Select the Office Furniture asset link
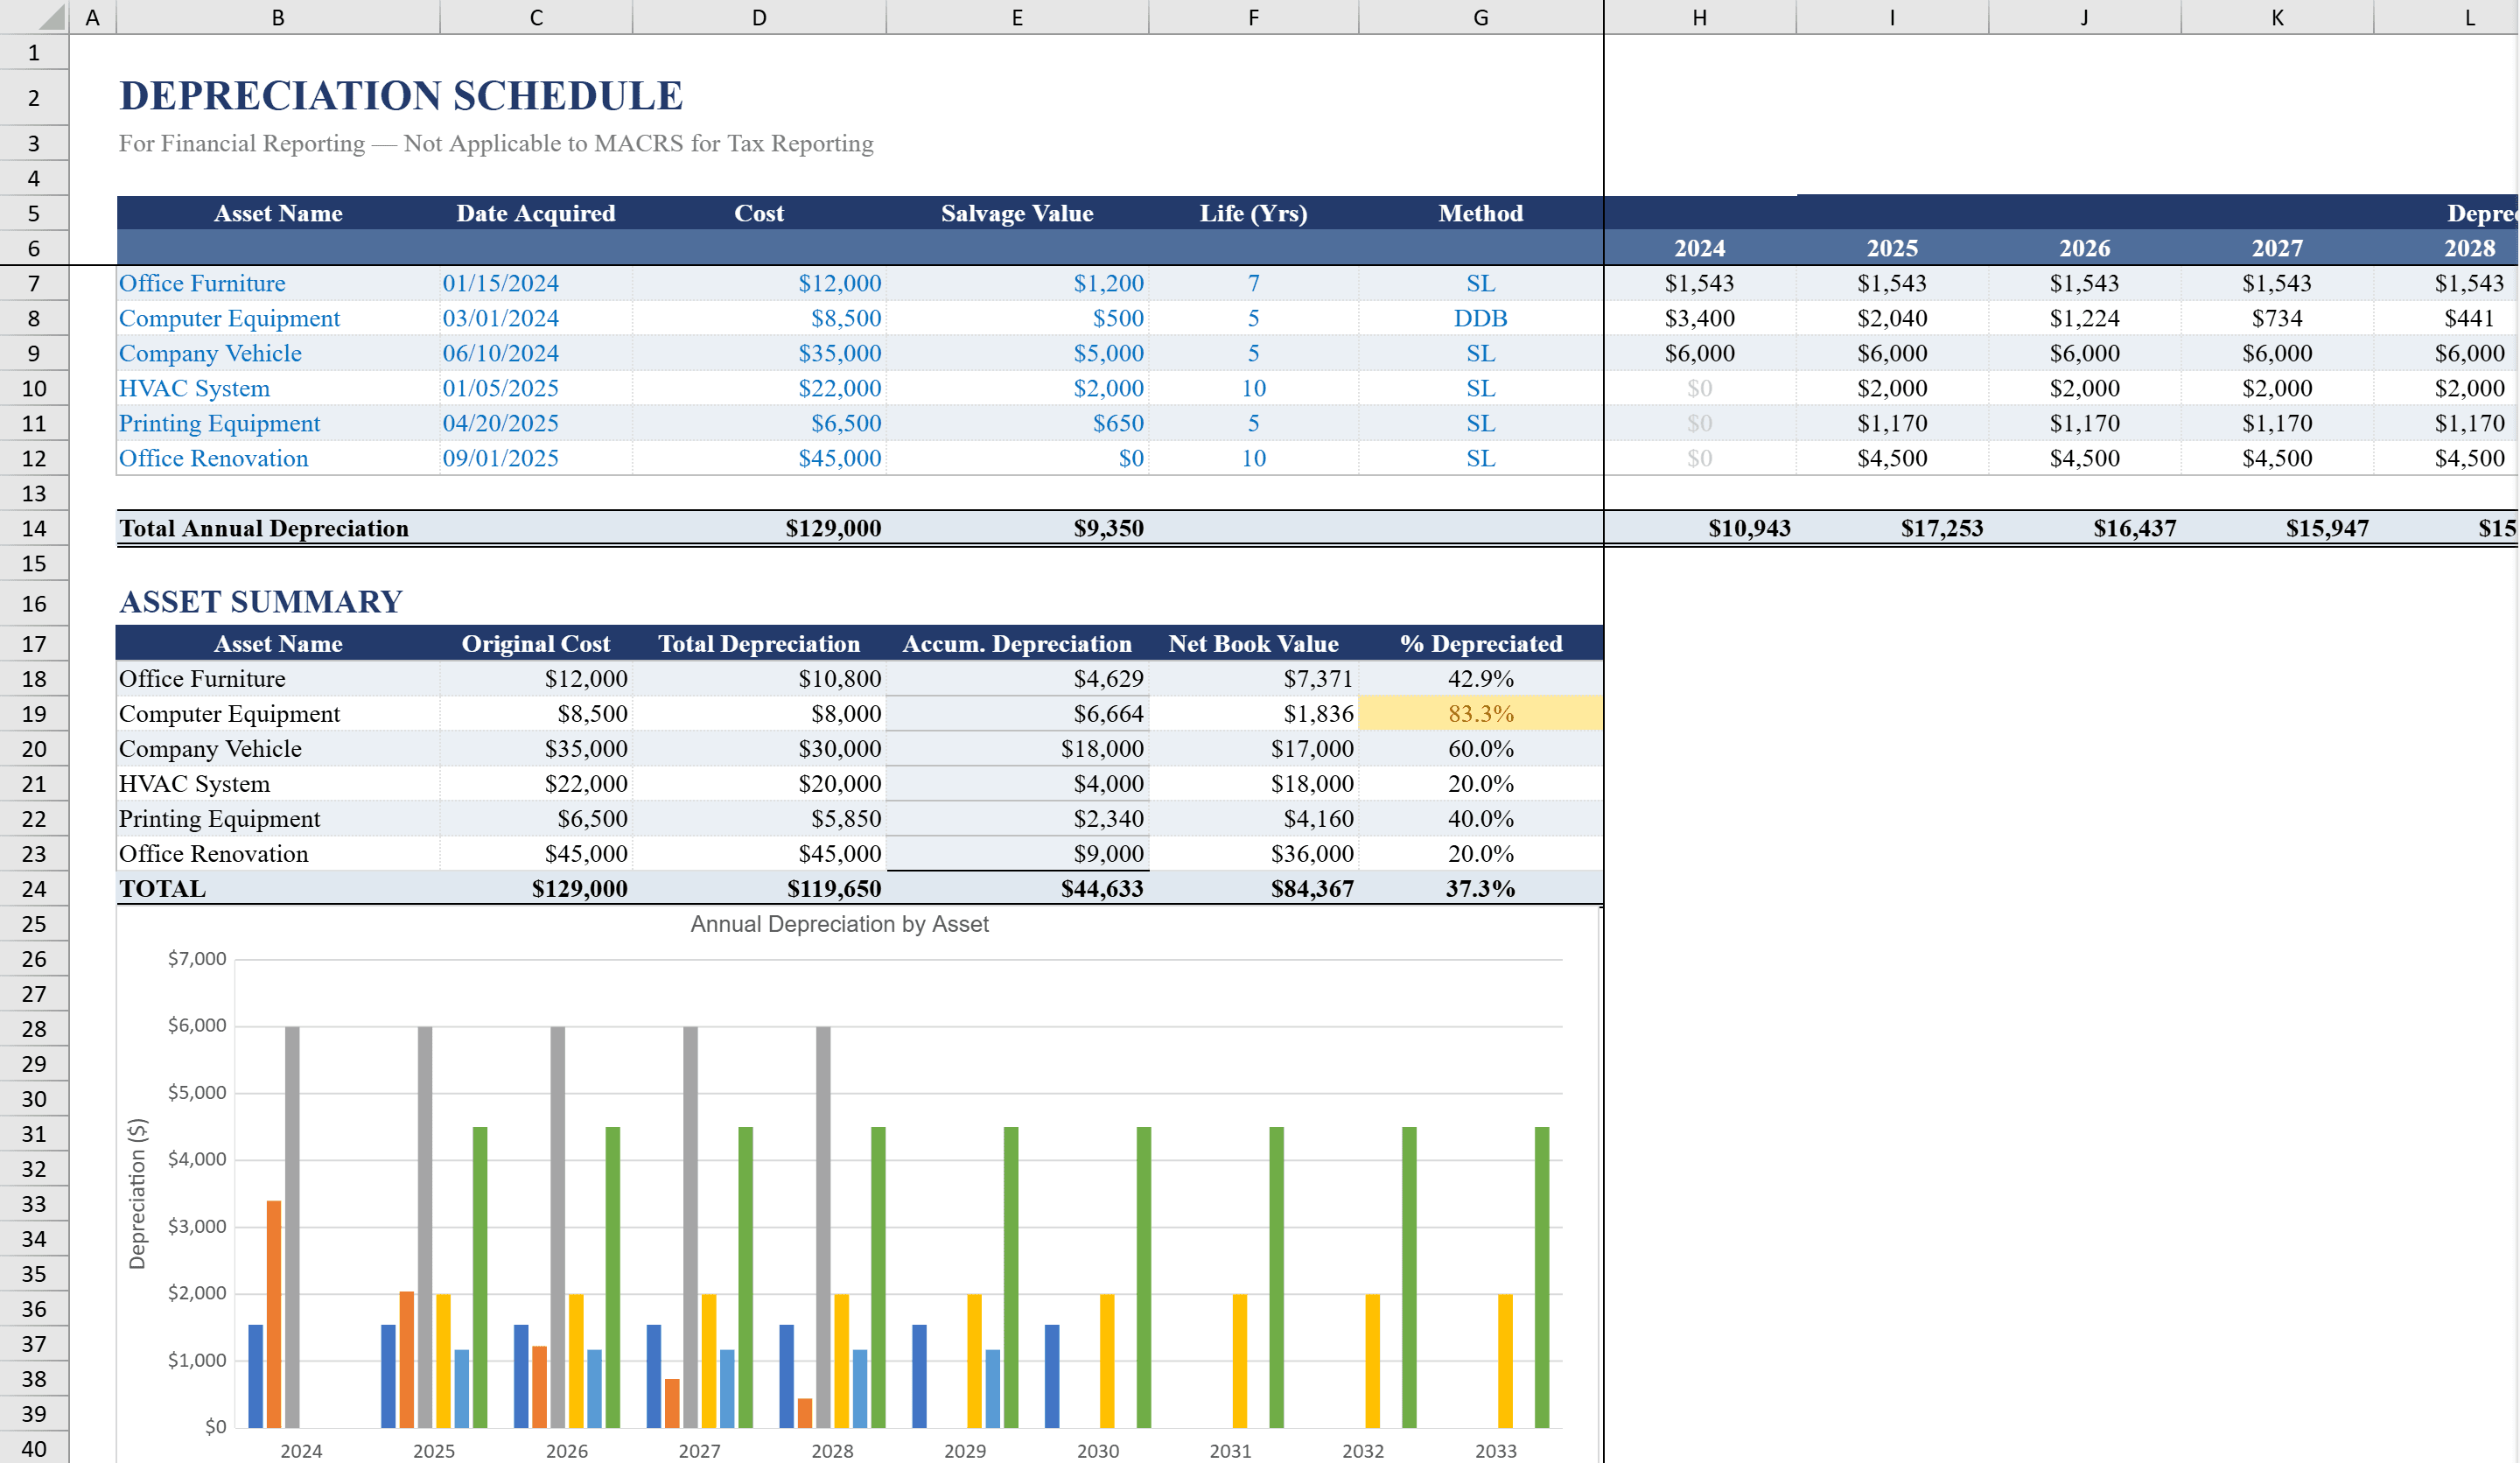Image resolution: width=2520 pixels, height=1463 pixels. (201, 283)
